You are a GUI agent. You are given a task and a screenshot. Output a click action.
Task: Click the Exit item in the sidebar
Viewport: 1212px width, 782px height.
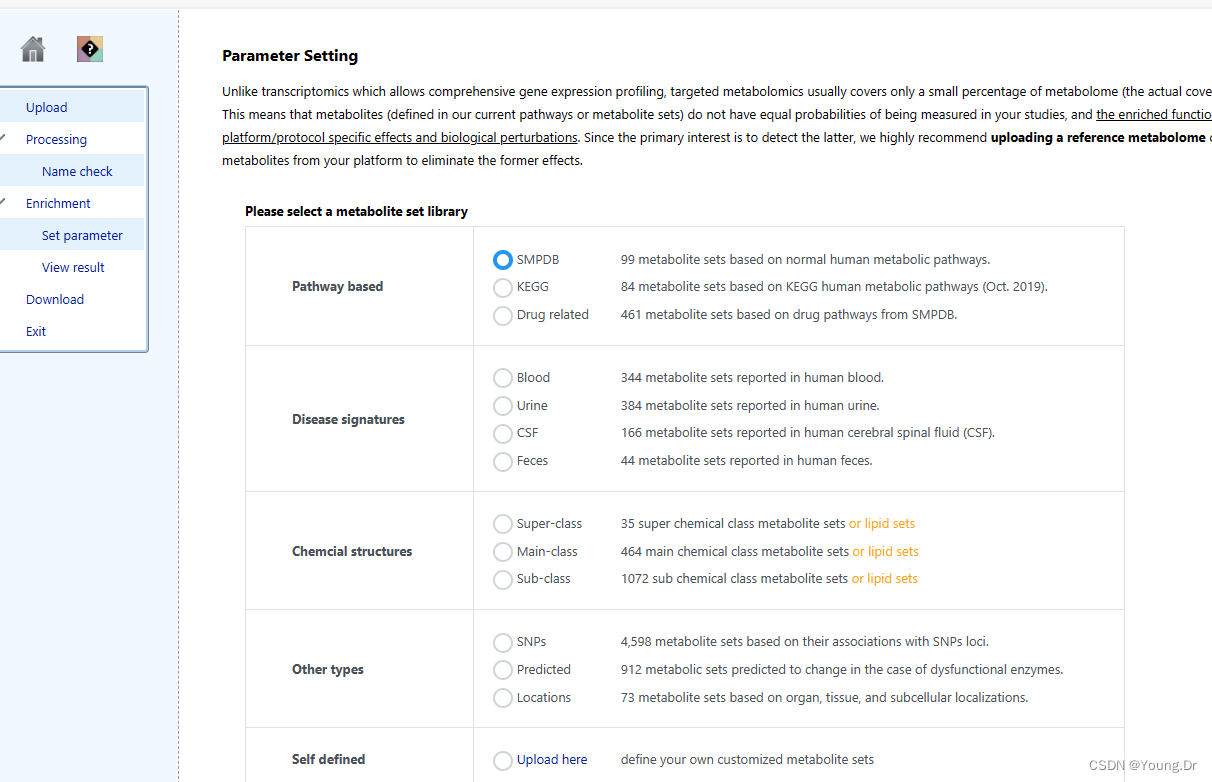[x=36, y=332]
